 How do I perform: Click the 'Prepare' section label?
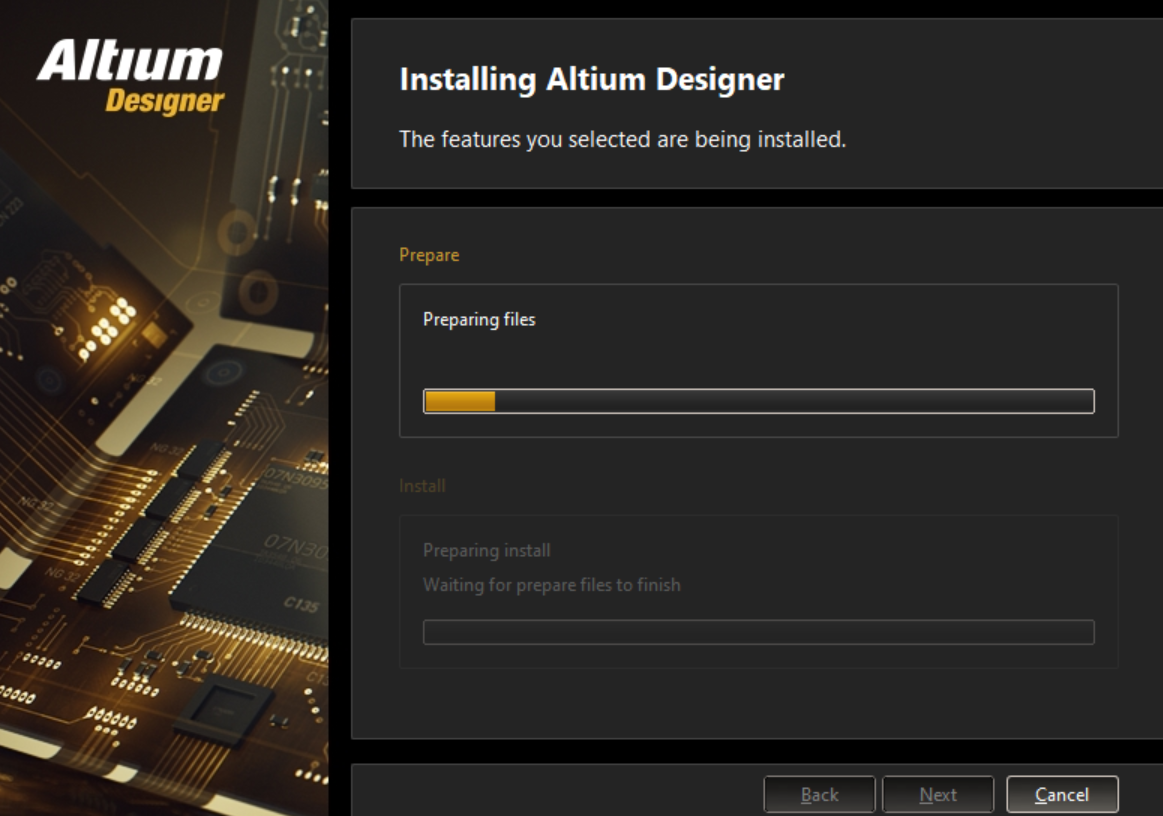pos(429,255)
